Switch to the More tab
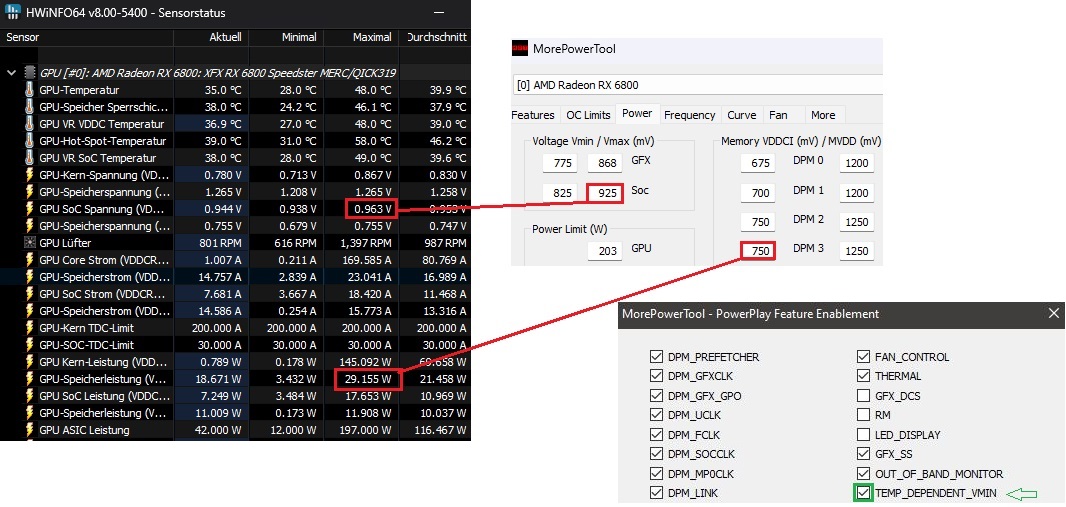 (x=823, y=115)
